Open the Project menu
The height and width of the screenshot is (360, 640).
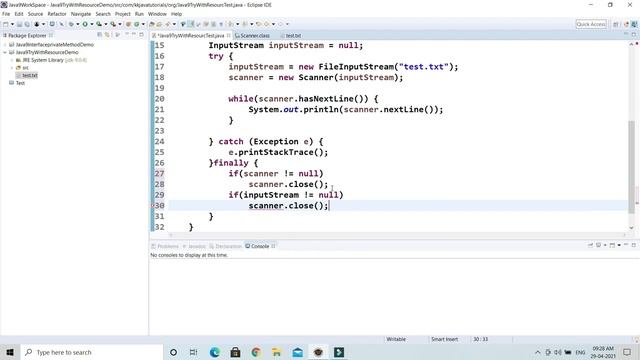pyautogui.click(x=122, y=14)
